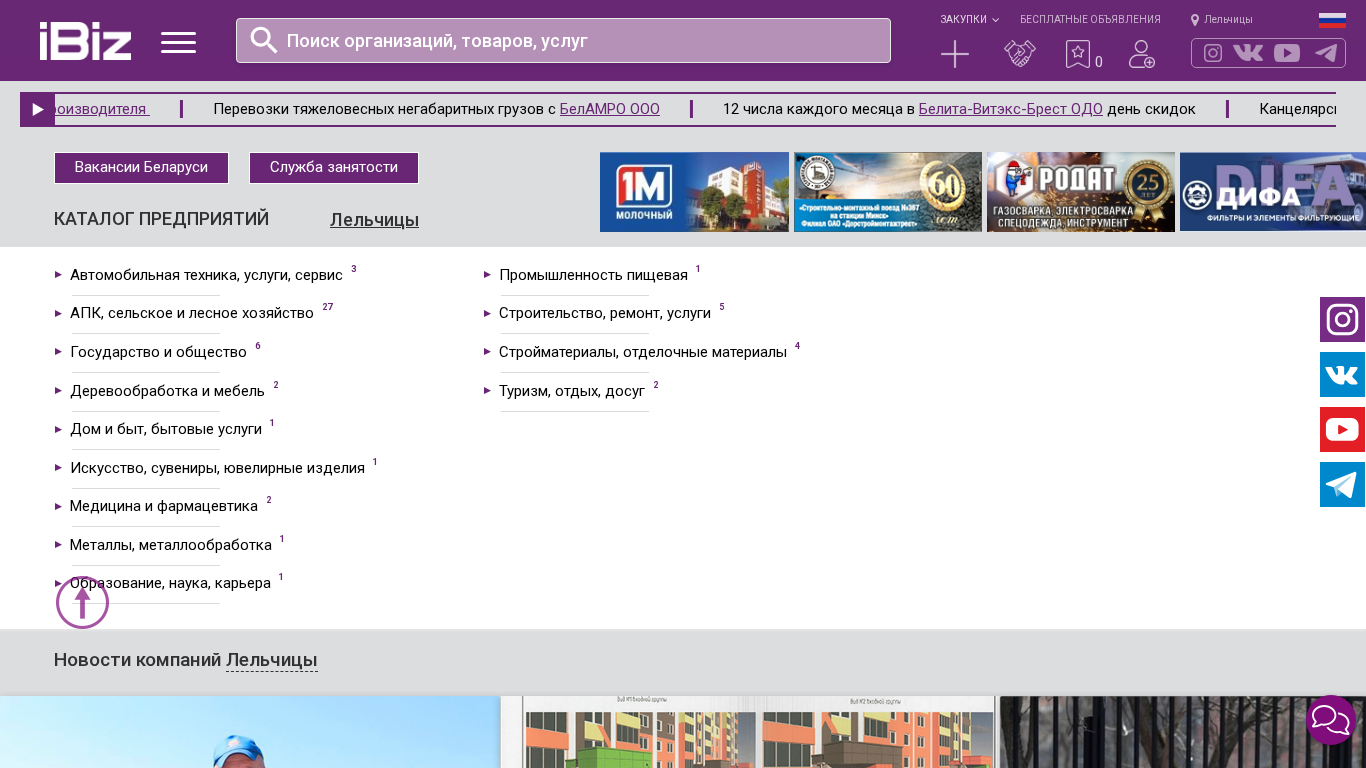Image resolution: width=1366 pixels, height=768 pixels.
Task: Open the handshake partners icon
Action: pos(1019,54)
